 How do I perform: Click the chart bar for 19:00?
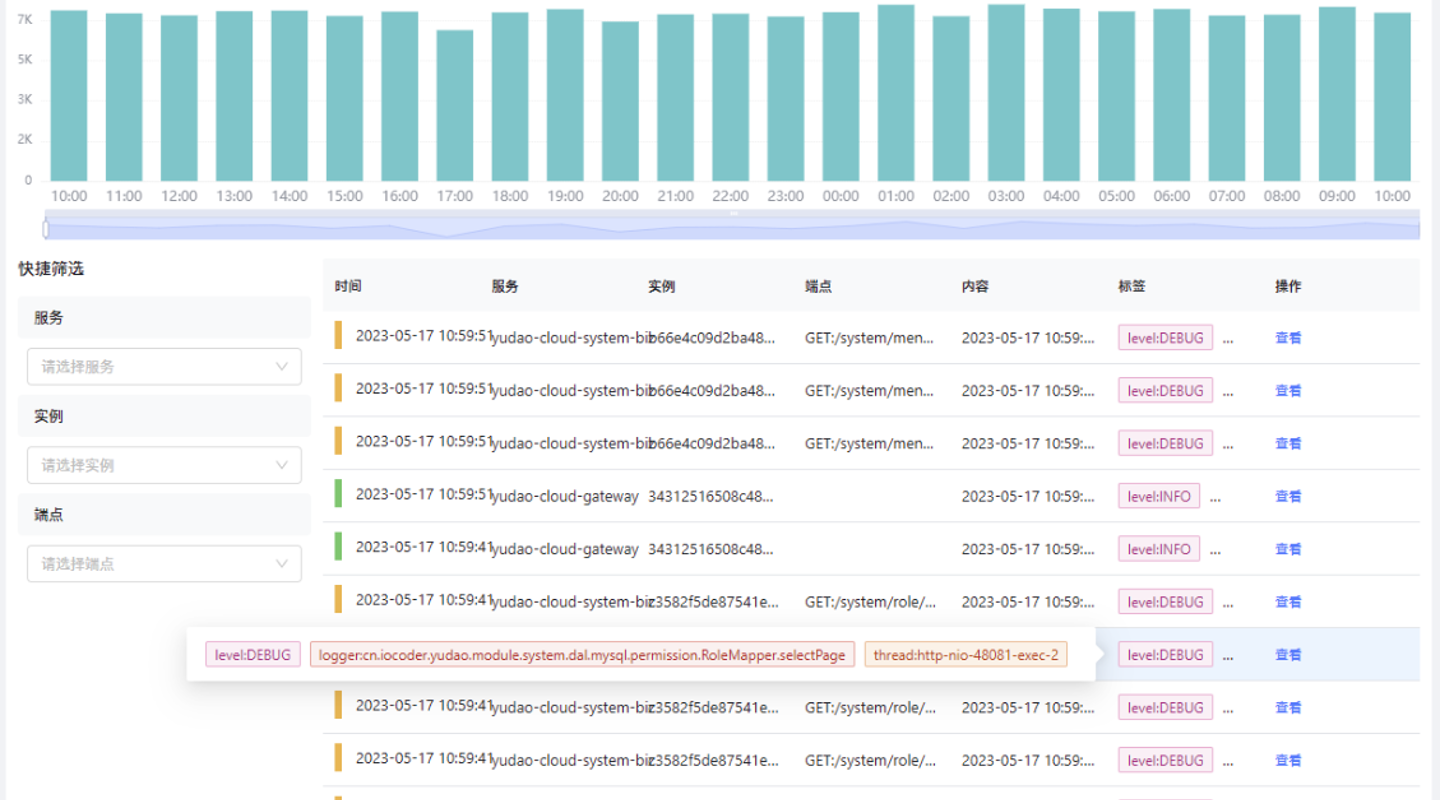(565, 95)
